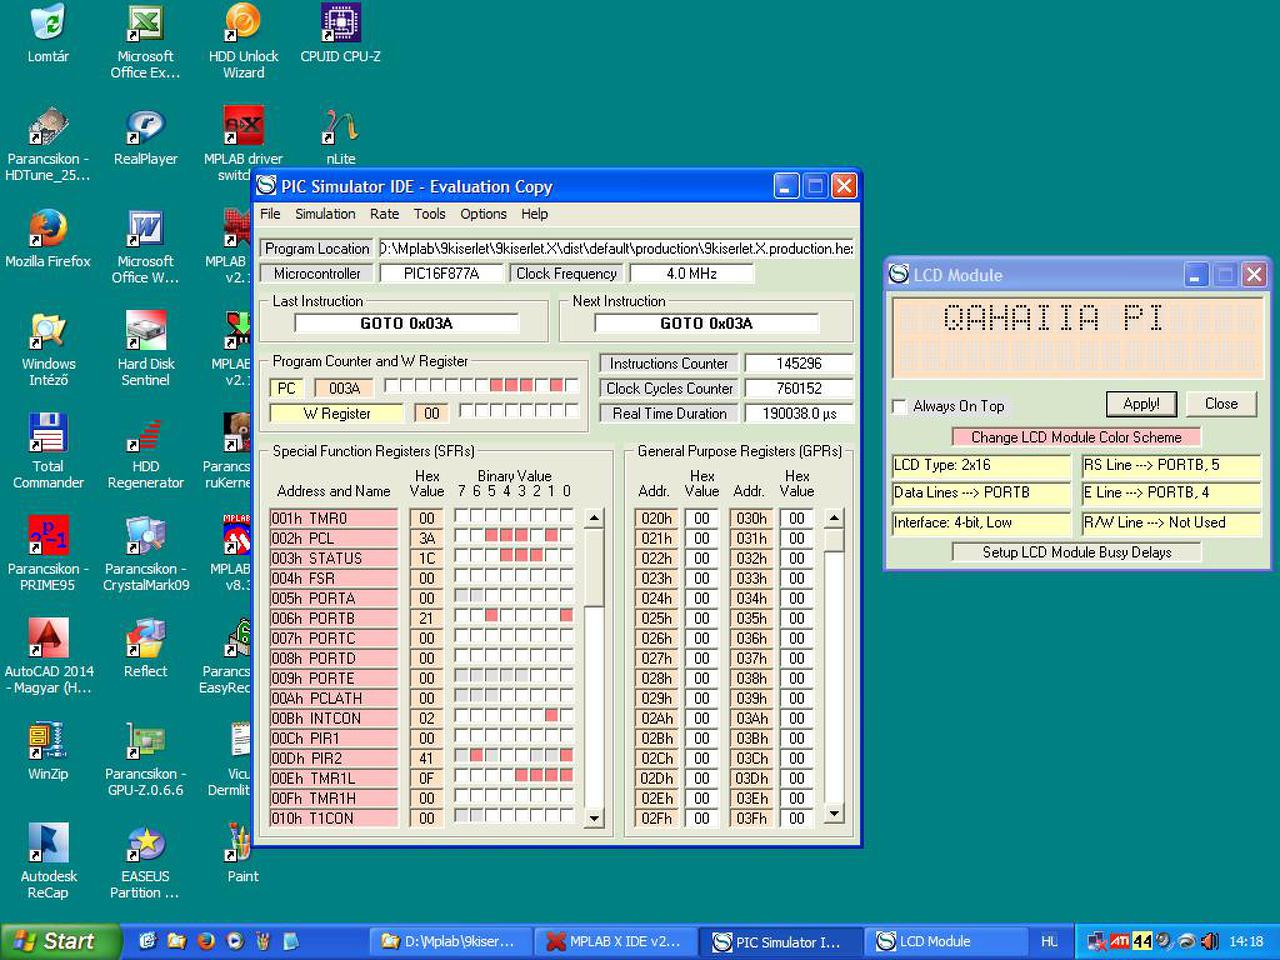The image size is (1280, 960).
Task: Enable the Always On Top checkbox
Action: click(x=899, y=406)
